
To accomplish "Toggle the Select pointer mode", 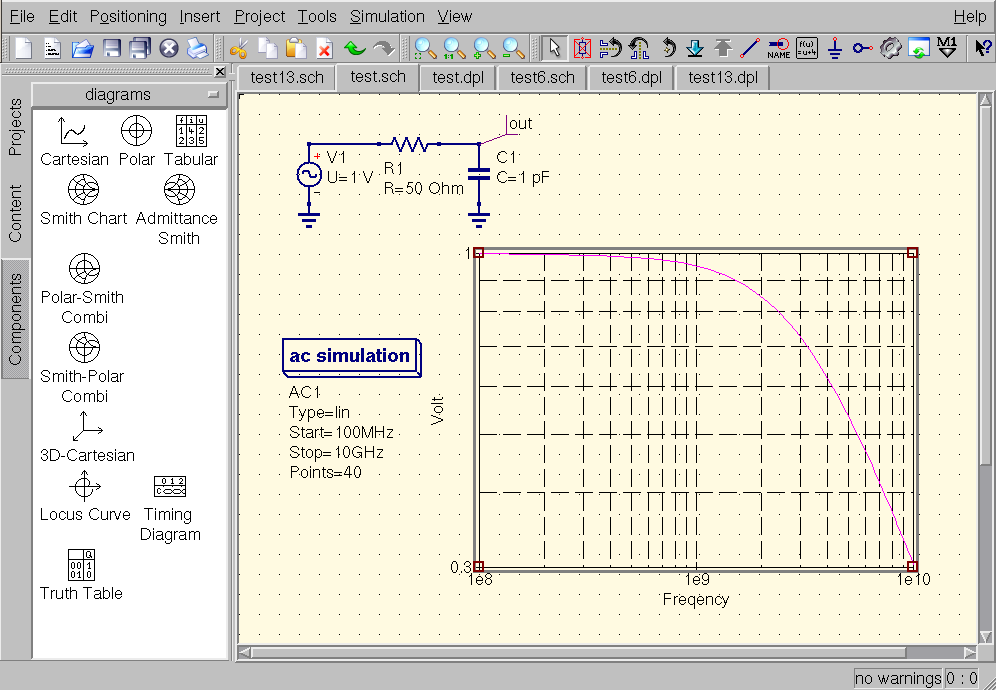I will [556, 48].
